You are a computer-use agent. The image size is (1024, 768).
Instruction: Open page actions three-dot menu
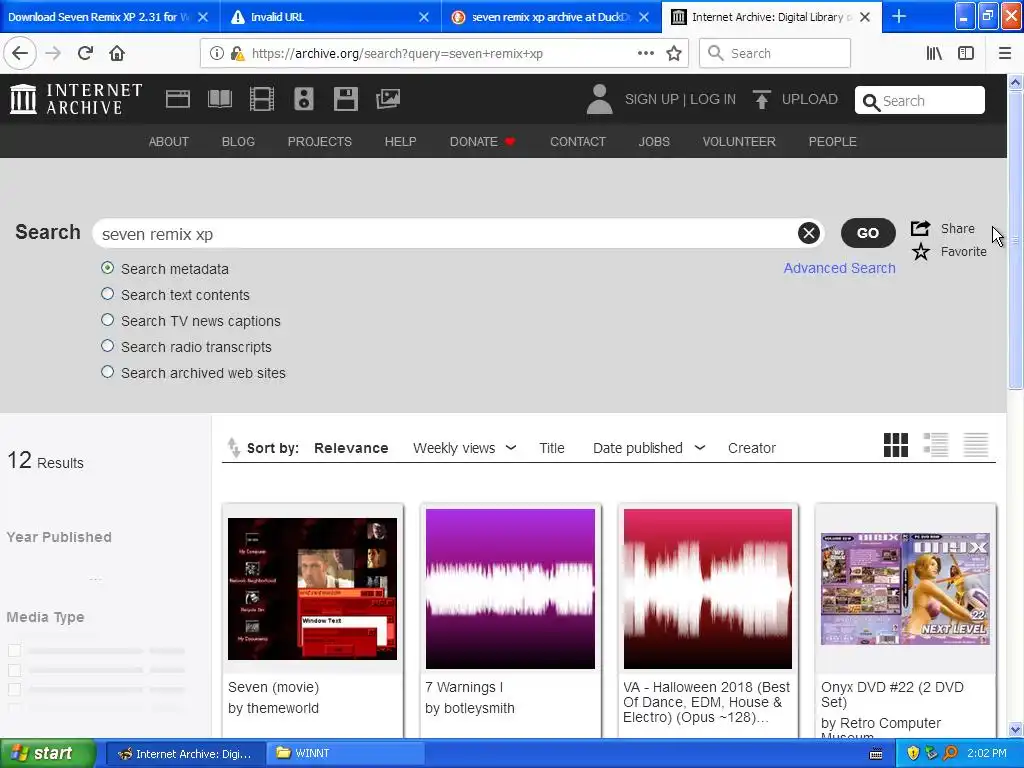click(646, 54)
